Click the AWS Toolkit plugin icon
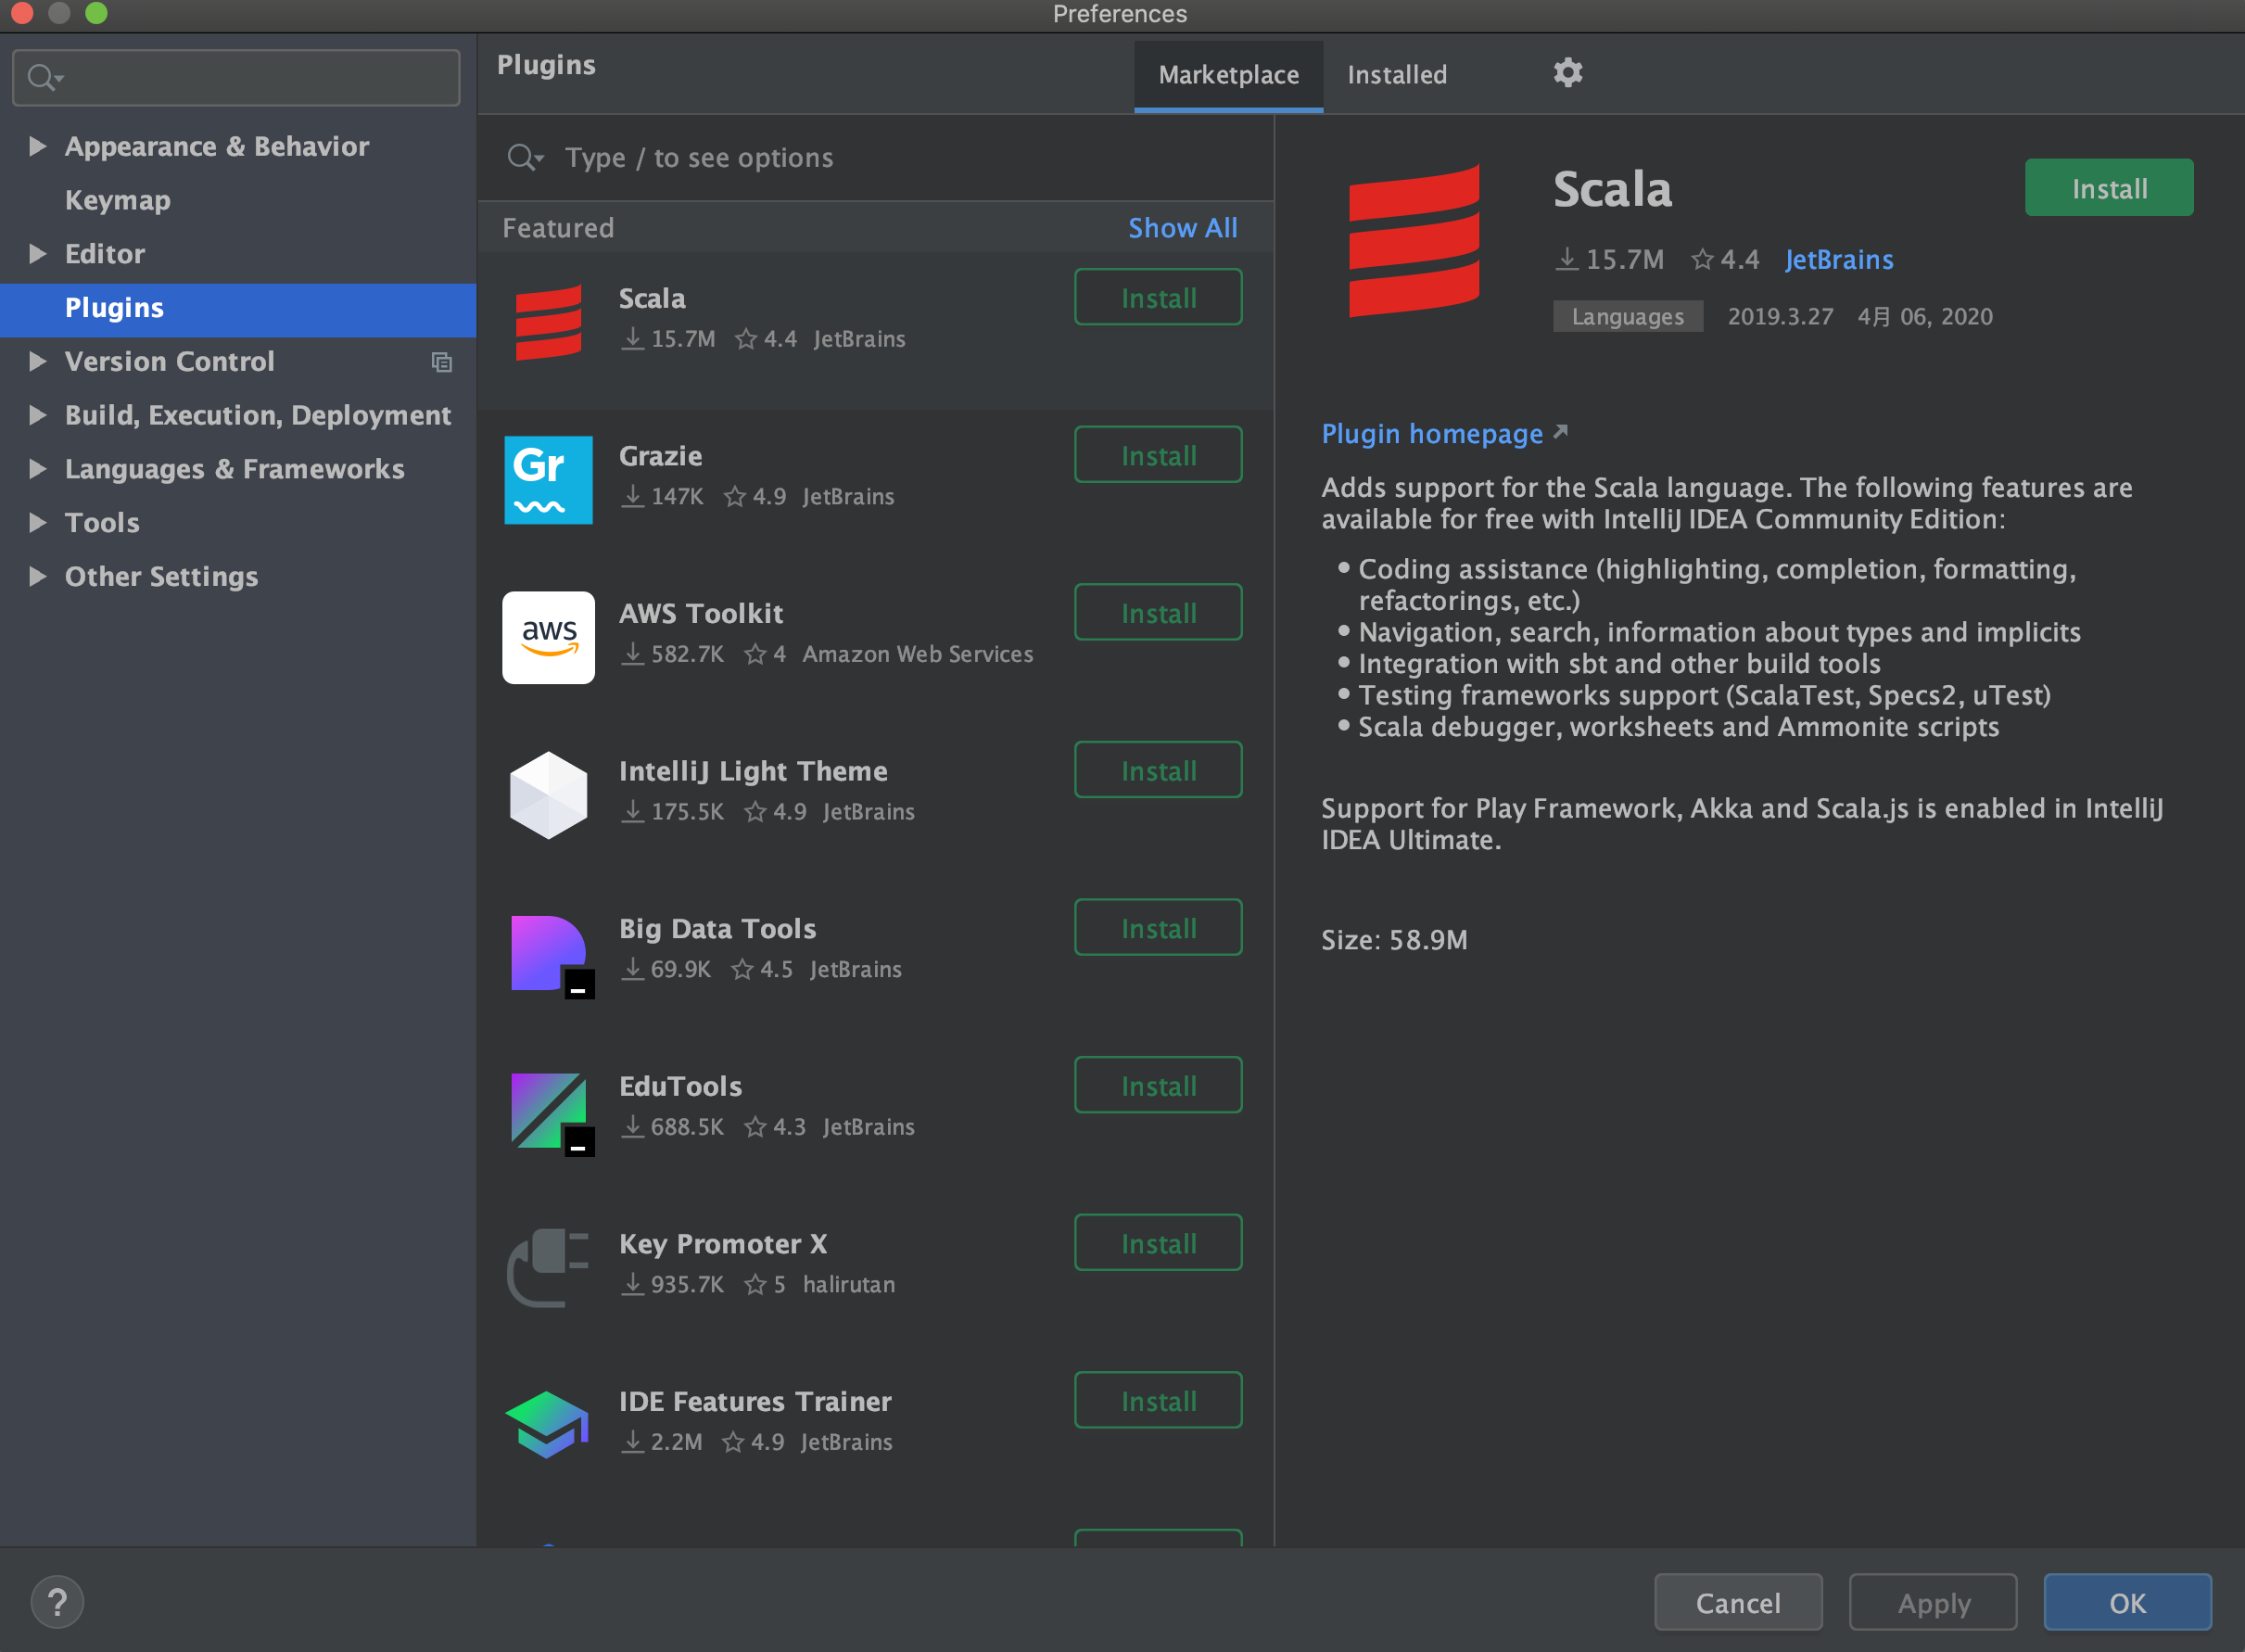The image size is (2245, 1652). point(548,638)
